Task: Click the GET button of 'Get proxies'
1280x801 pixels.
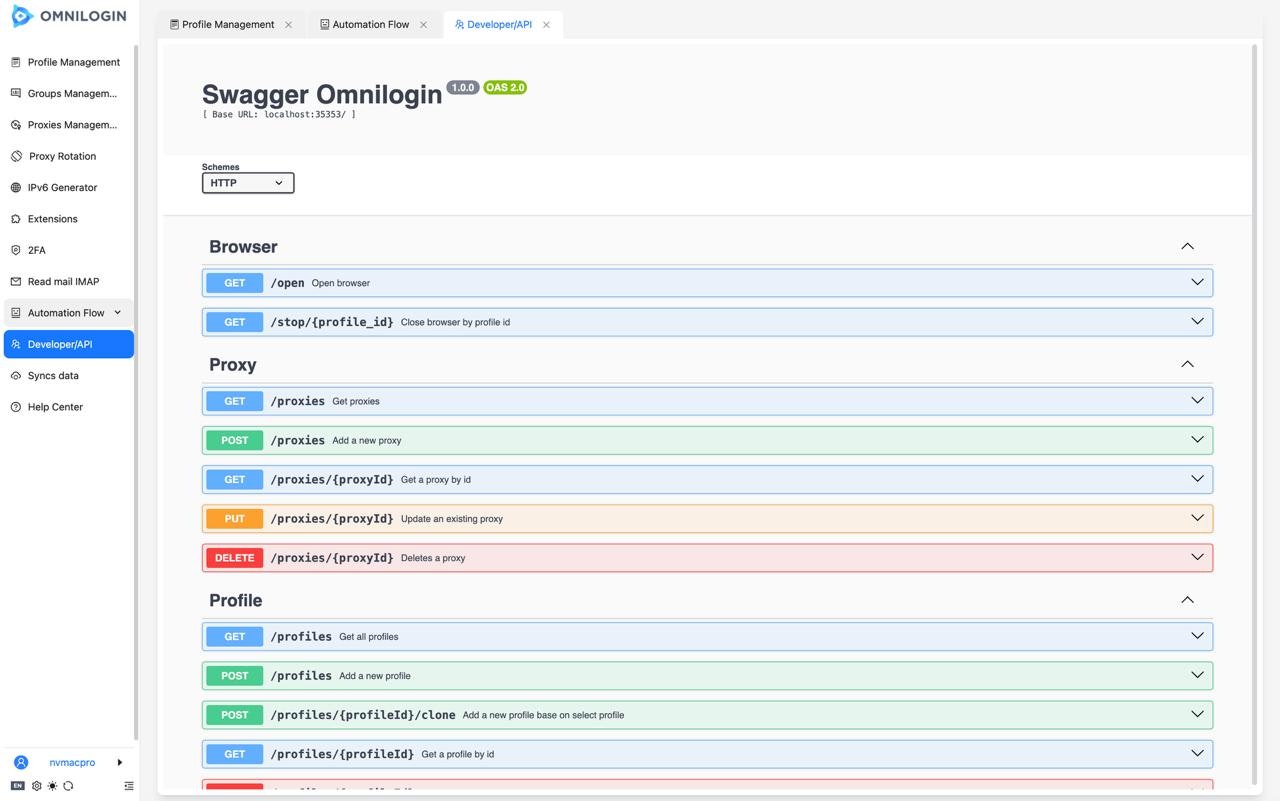Action: [x=235, y=401]
